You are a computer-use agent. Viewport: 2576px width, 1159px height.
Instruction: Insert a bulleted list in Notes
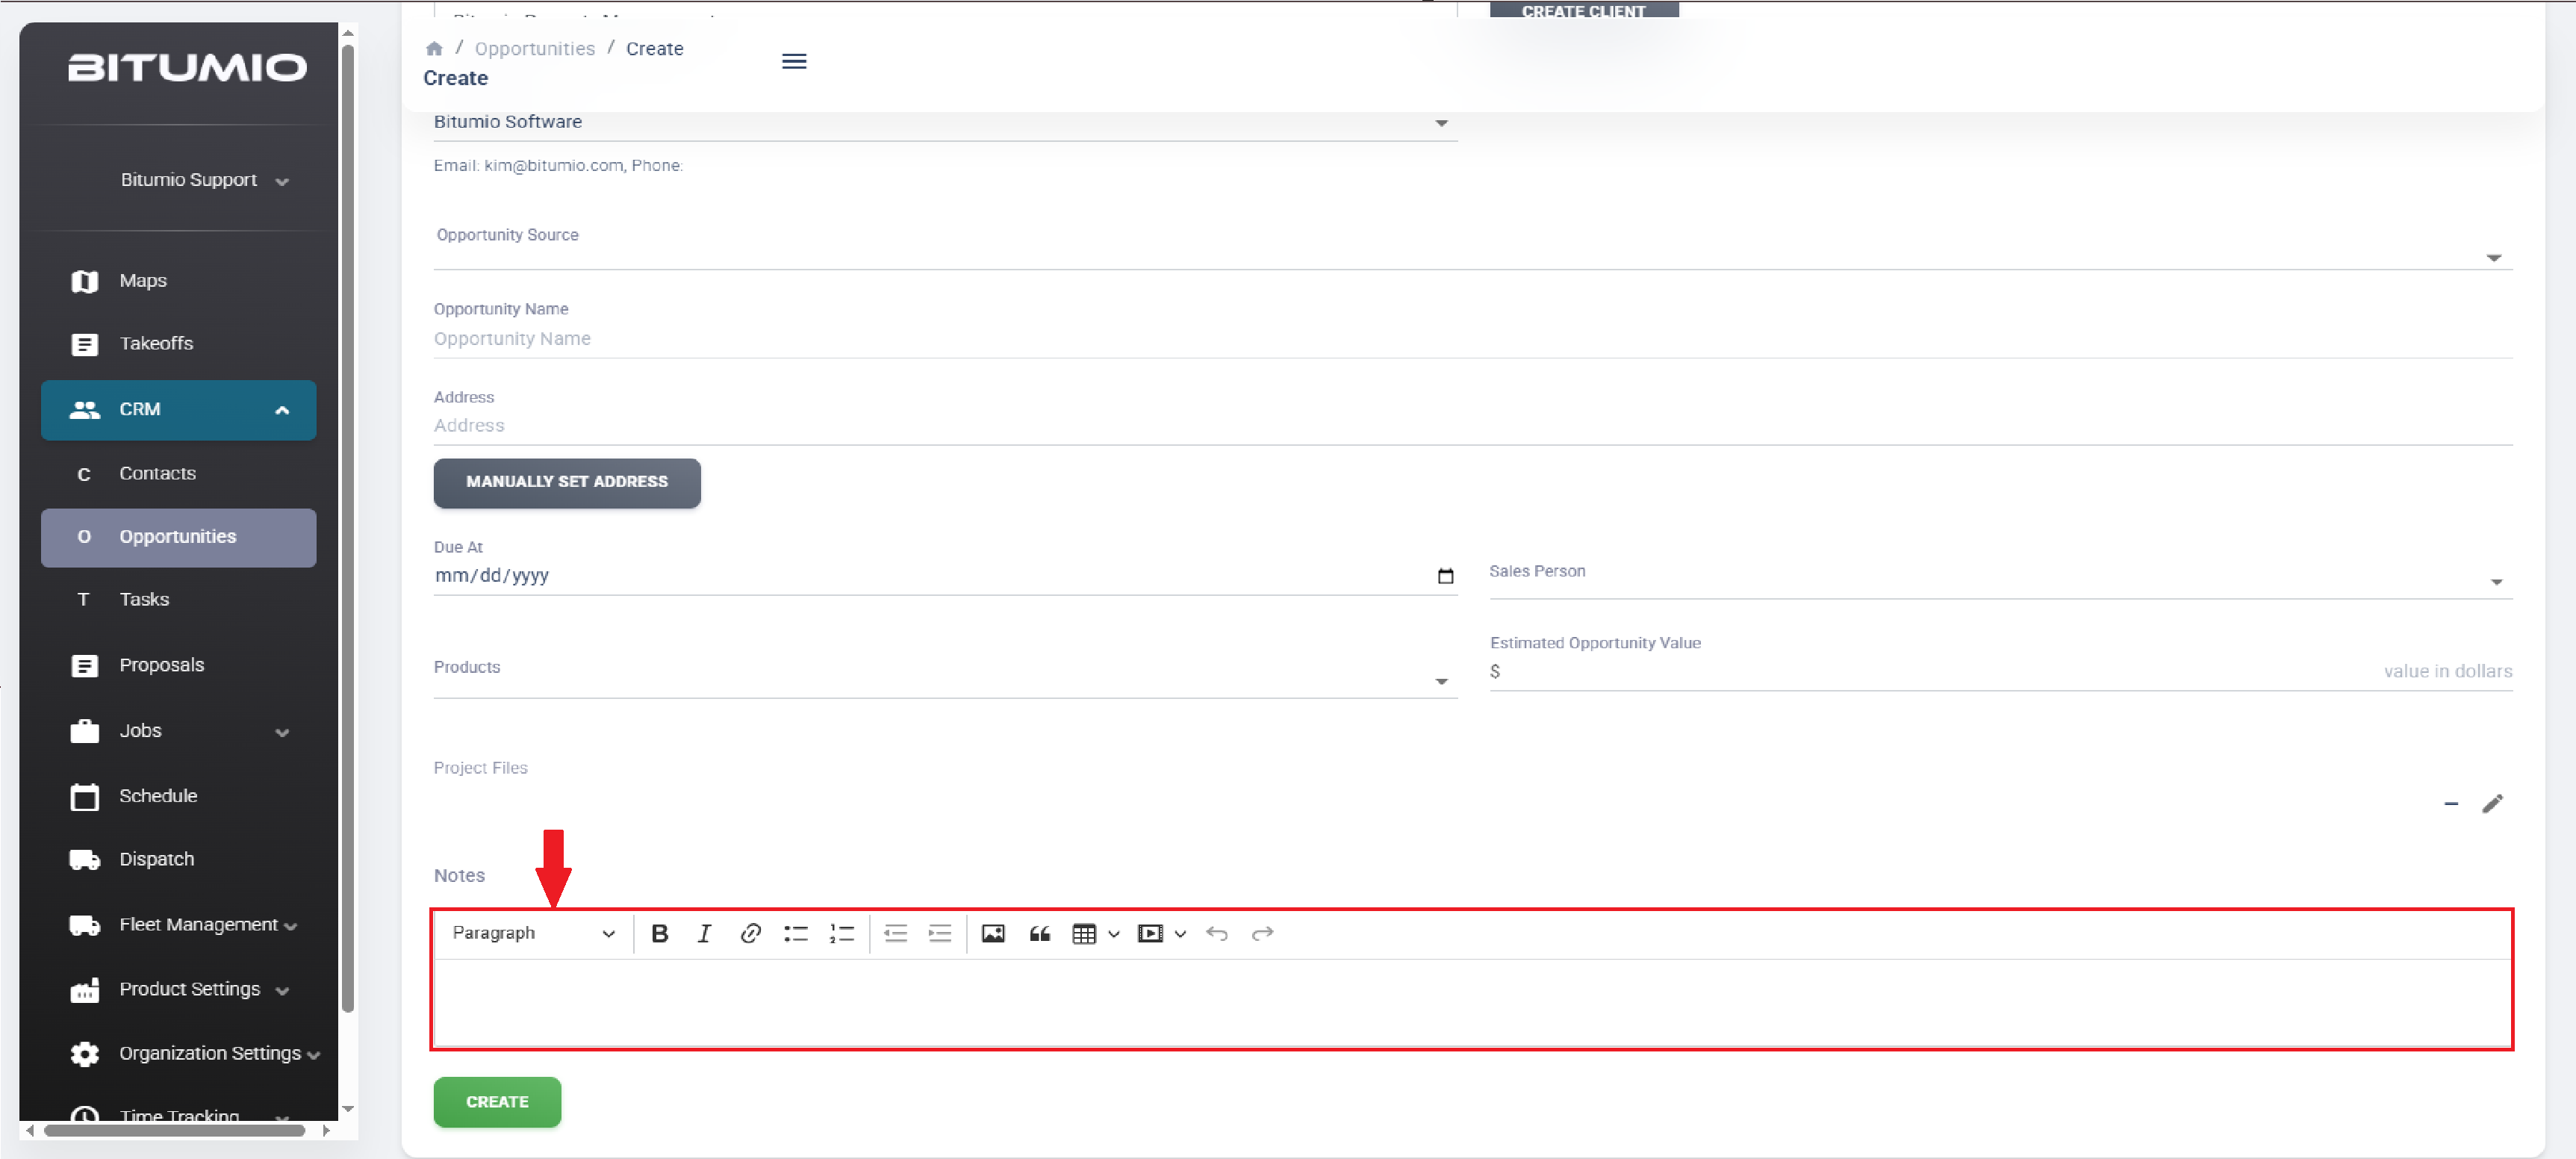click(796, 934)
